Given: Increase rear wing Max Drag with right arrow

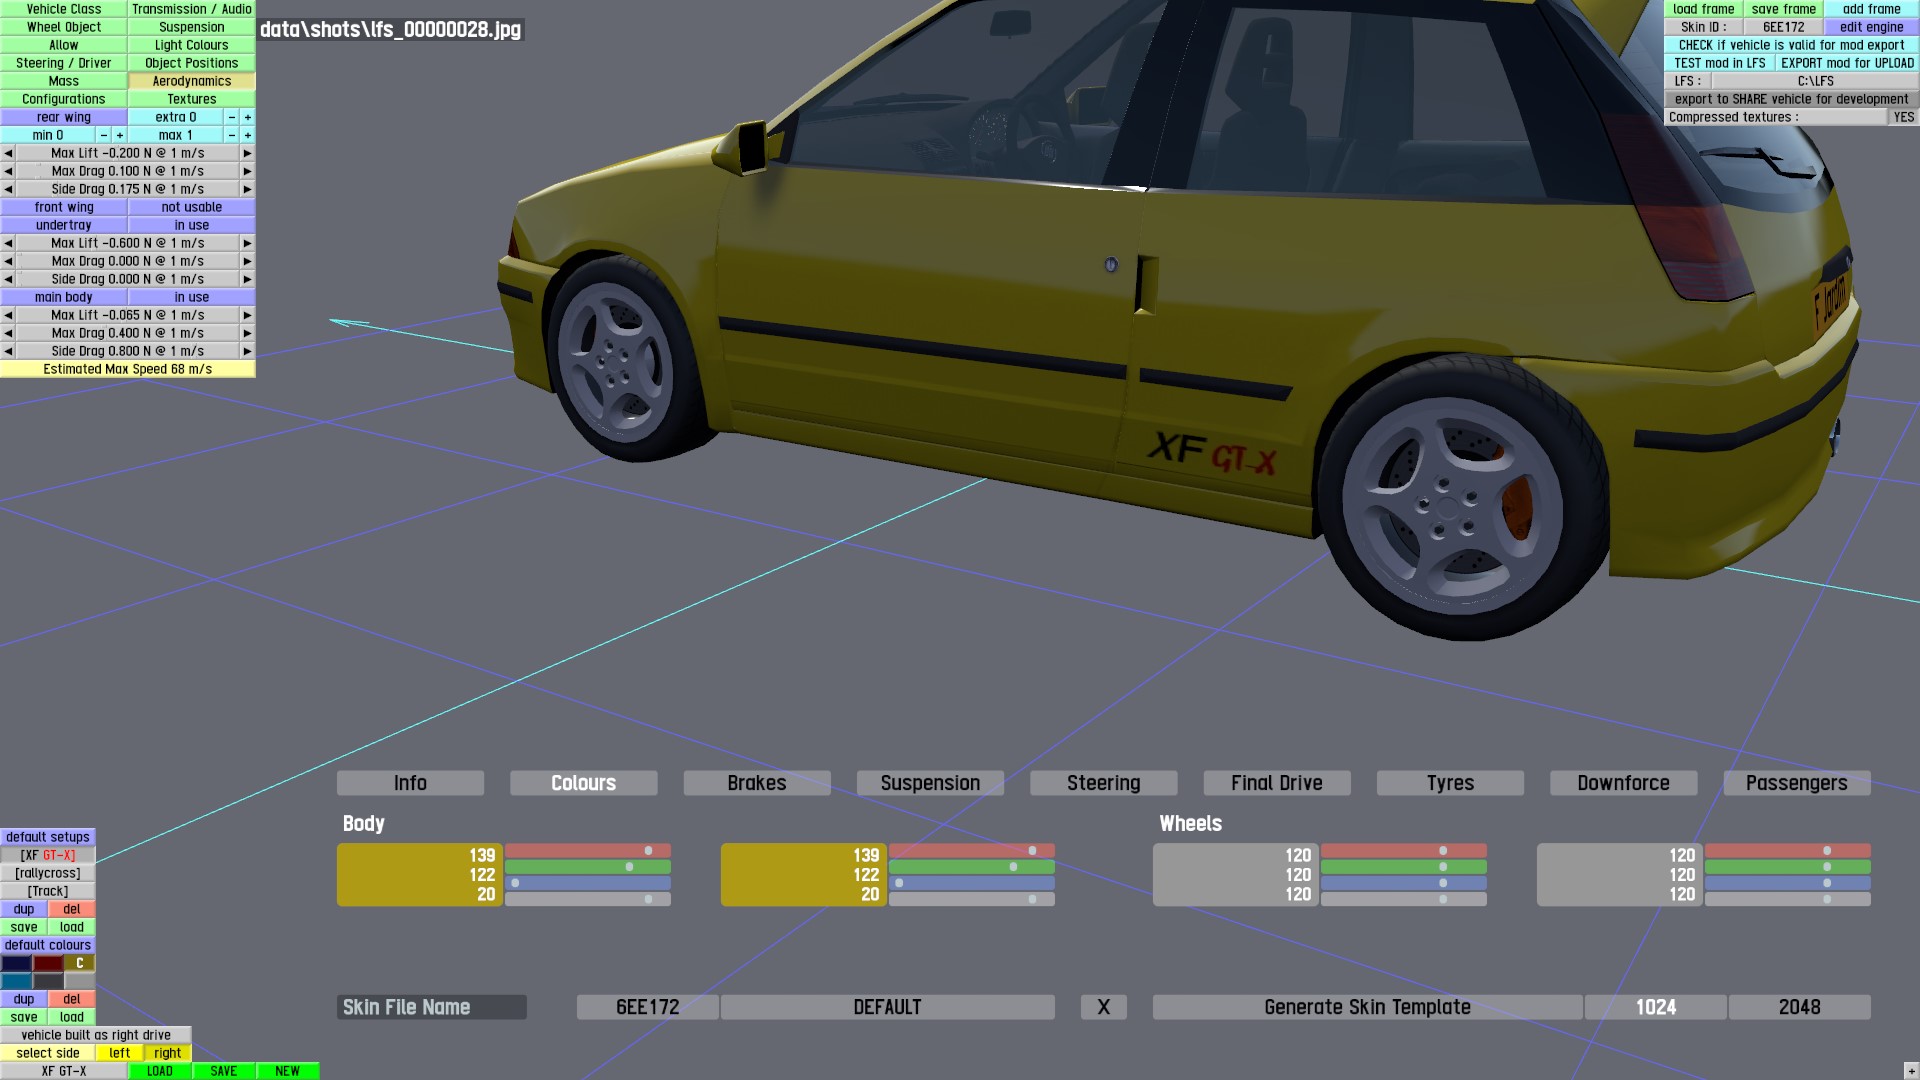Looking at the screenshot, I should [247, 171].
